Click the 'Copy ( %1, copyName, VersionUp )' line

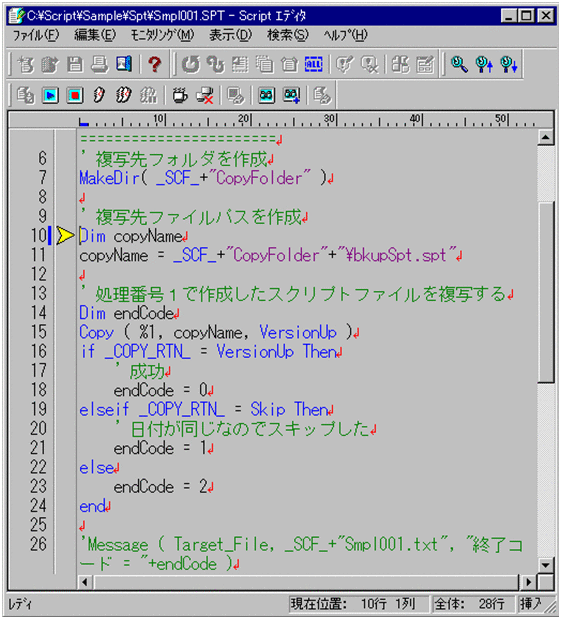(x=219, y=332)
